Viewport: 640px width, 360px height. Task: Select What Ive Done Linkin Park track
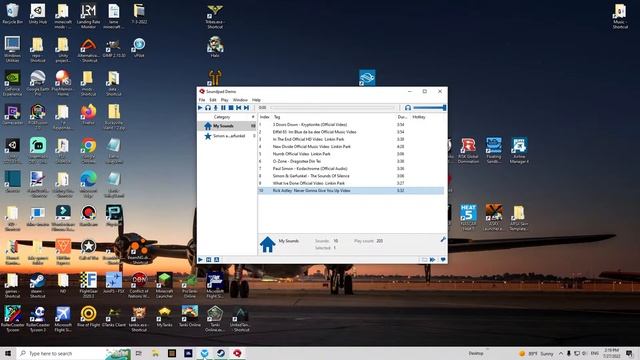351,183
